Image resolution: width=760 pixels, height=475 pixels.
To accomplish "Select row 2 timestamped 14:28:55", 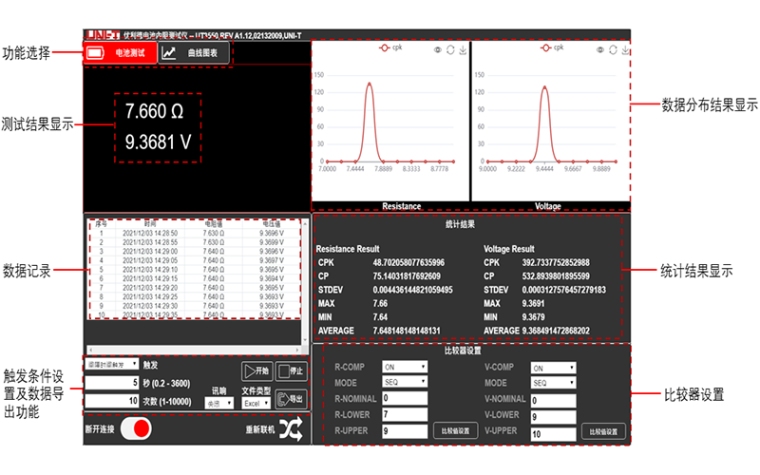I will tap(194, 242).
